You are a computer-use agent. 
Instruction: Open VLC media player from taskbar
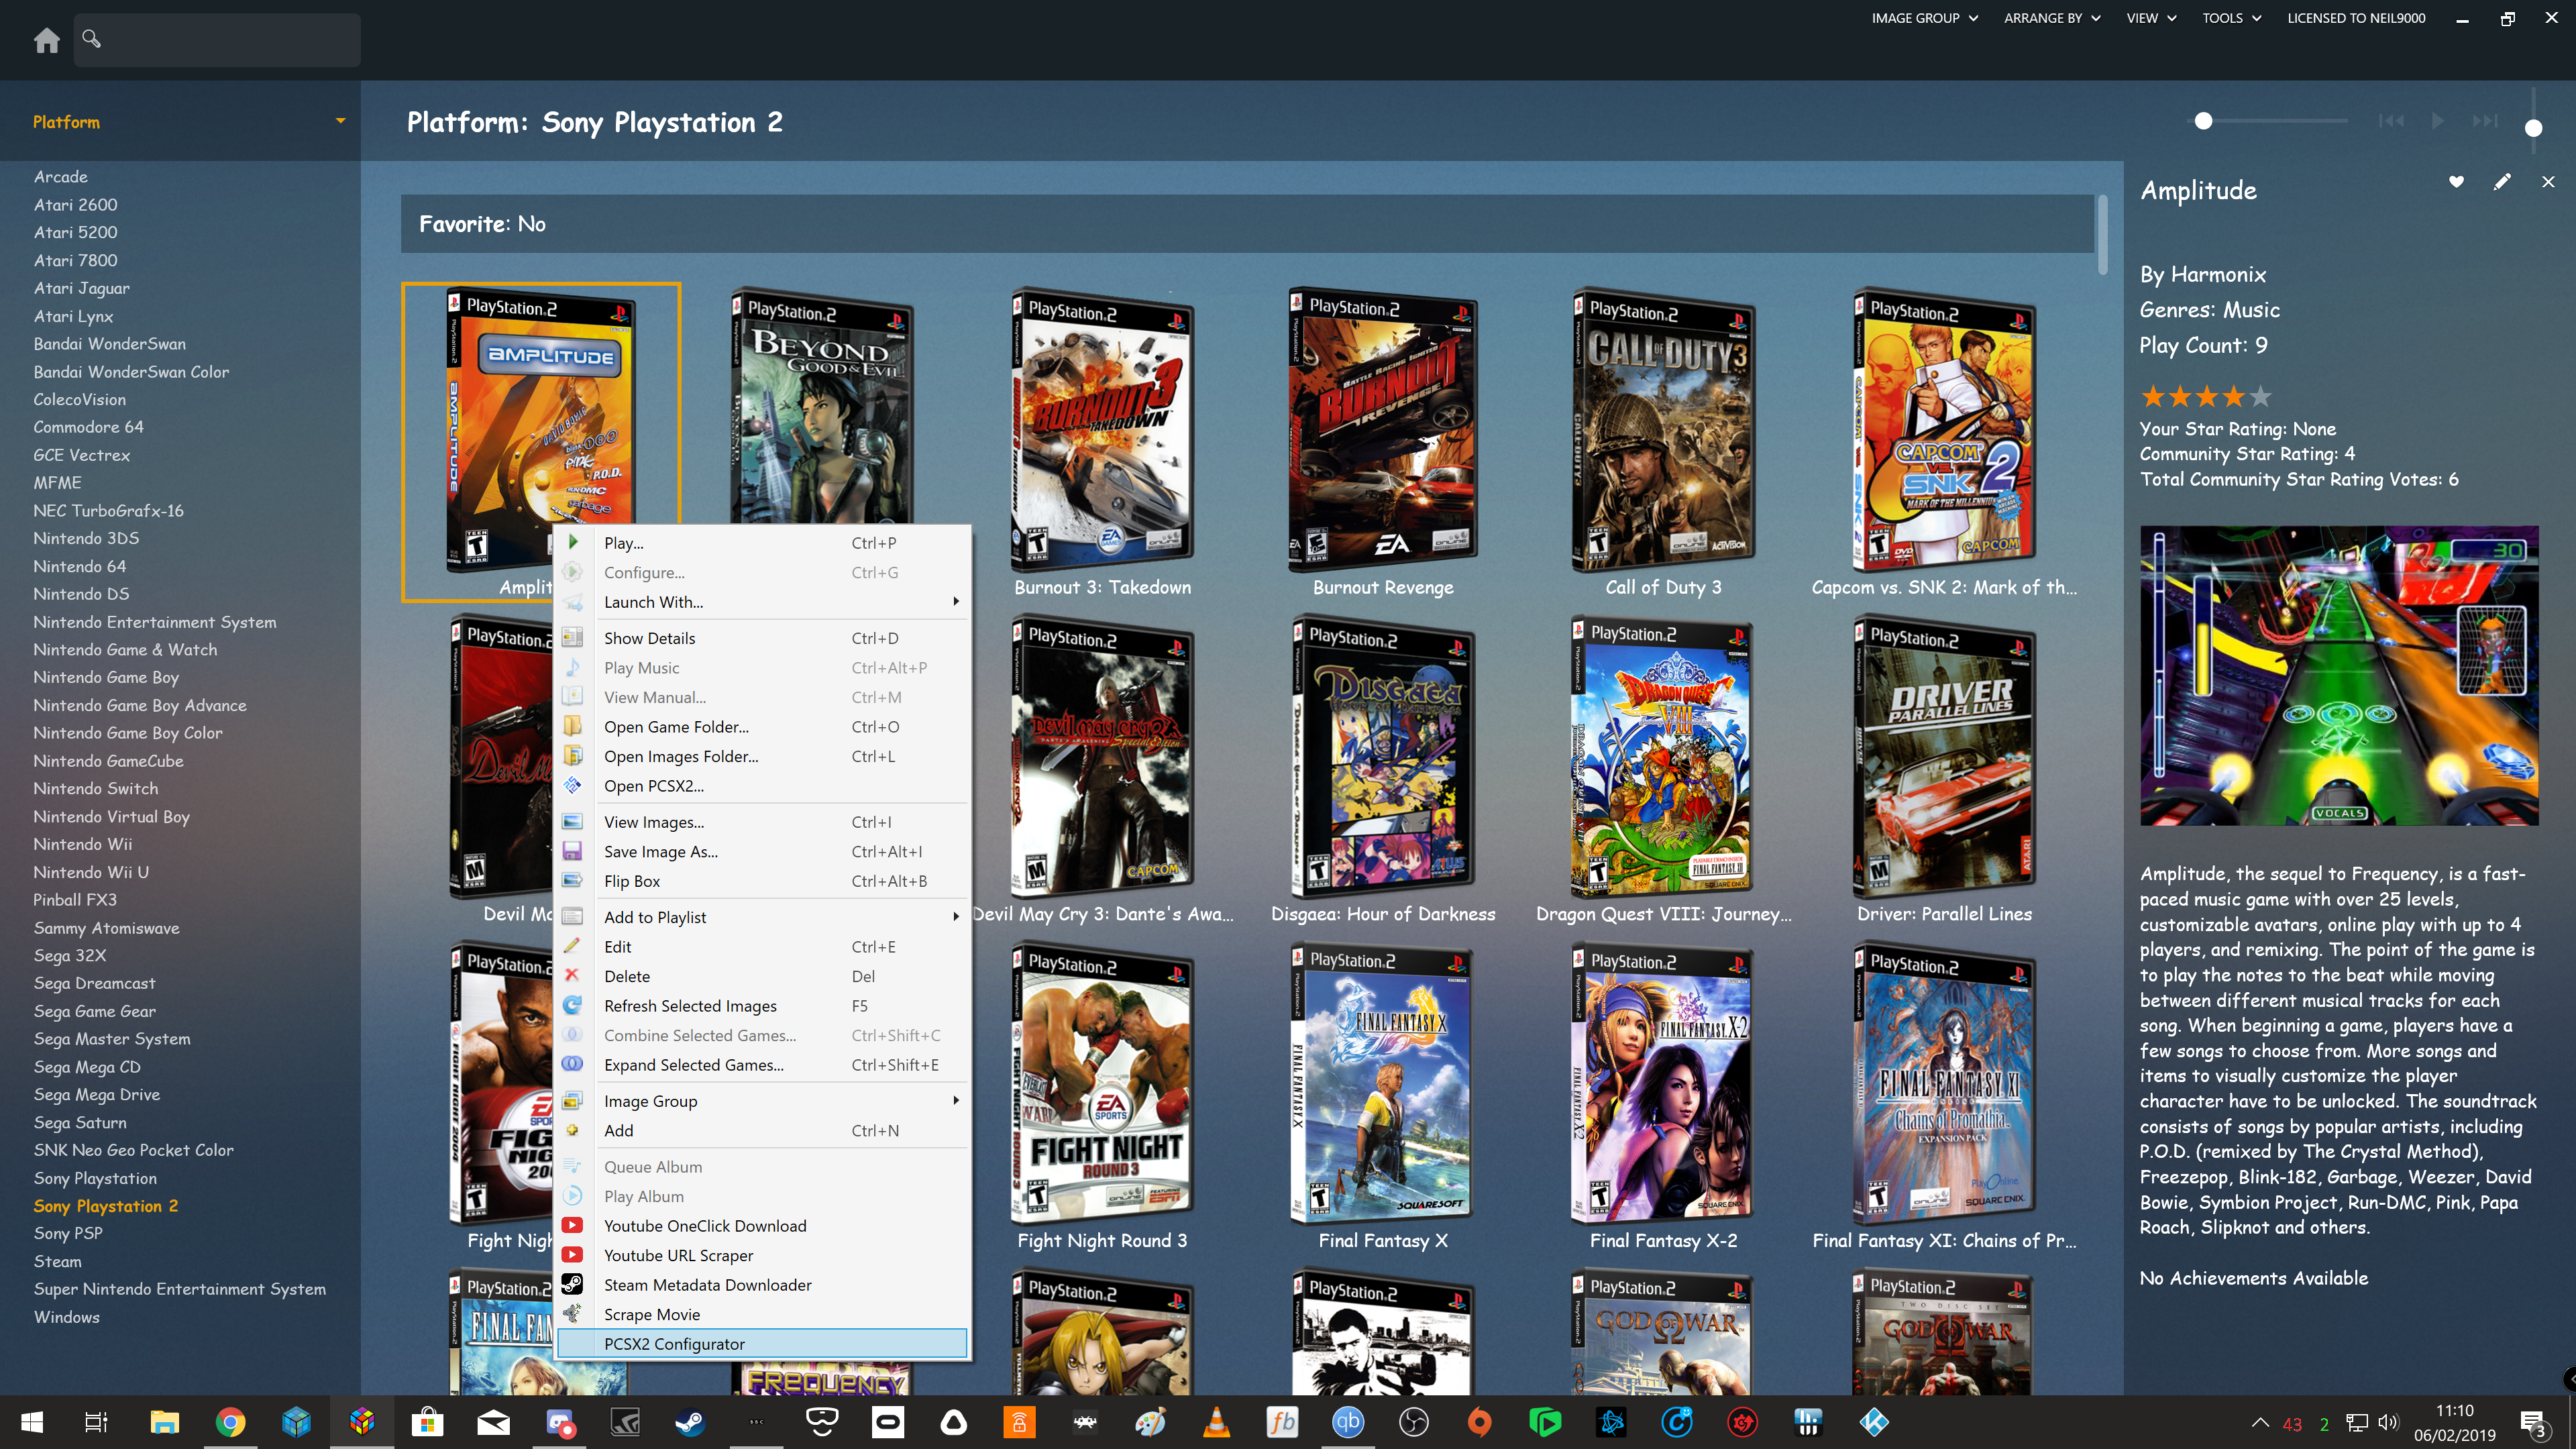point(1216,1422)
